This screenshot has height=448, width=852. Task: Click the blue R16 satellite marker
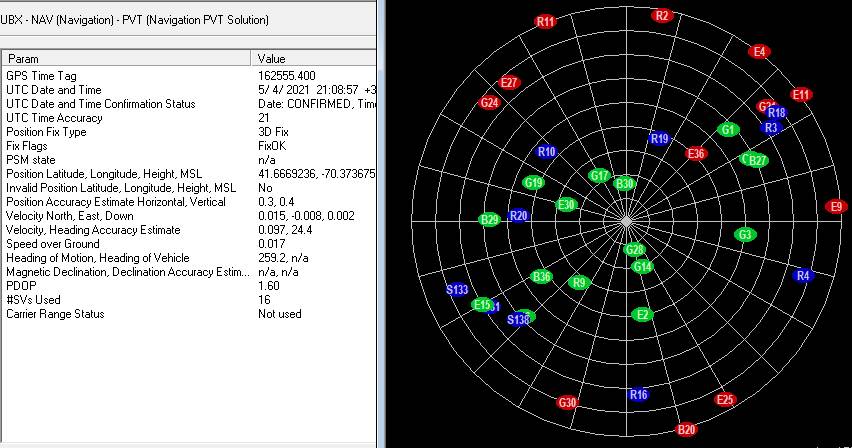[638, 395]
